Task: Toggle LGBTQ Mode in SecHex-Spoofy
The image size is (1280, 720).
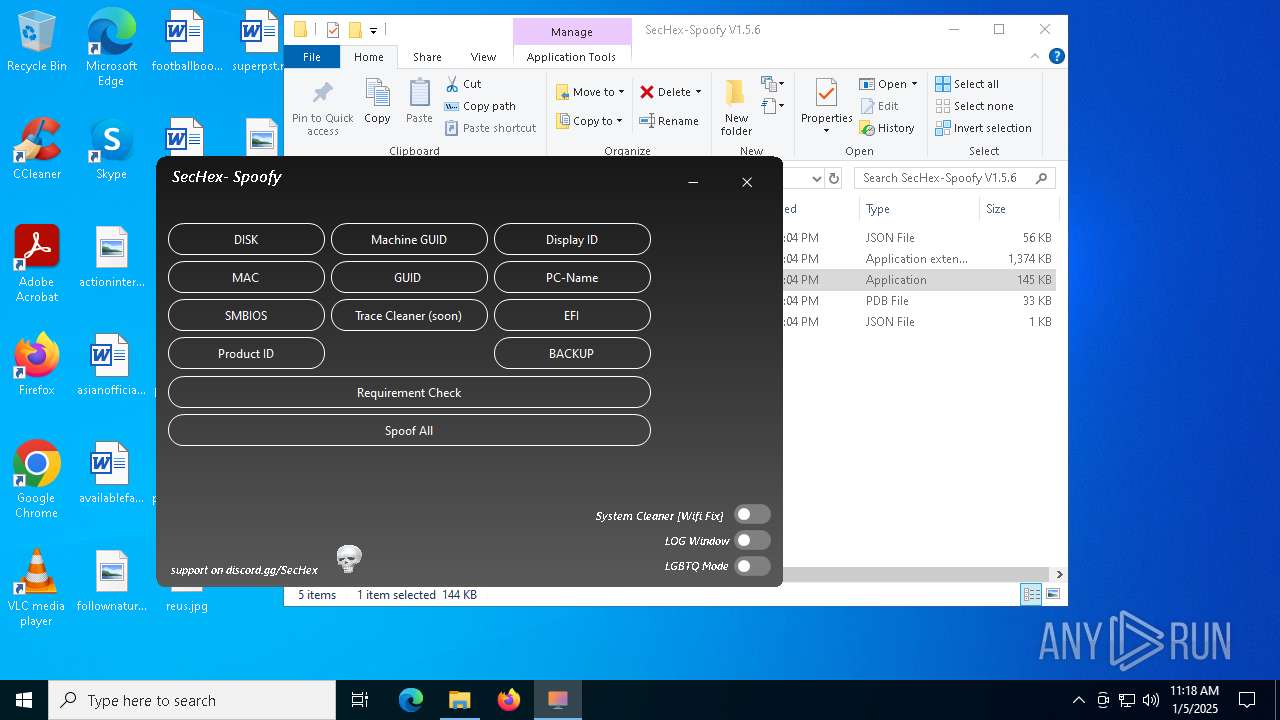Action: click(752, 566)
